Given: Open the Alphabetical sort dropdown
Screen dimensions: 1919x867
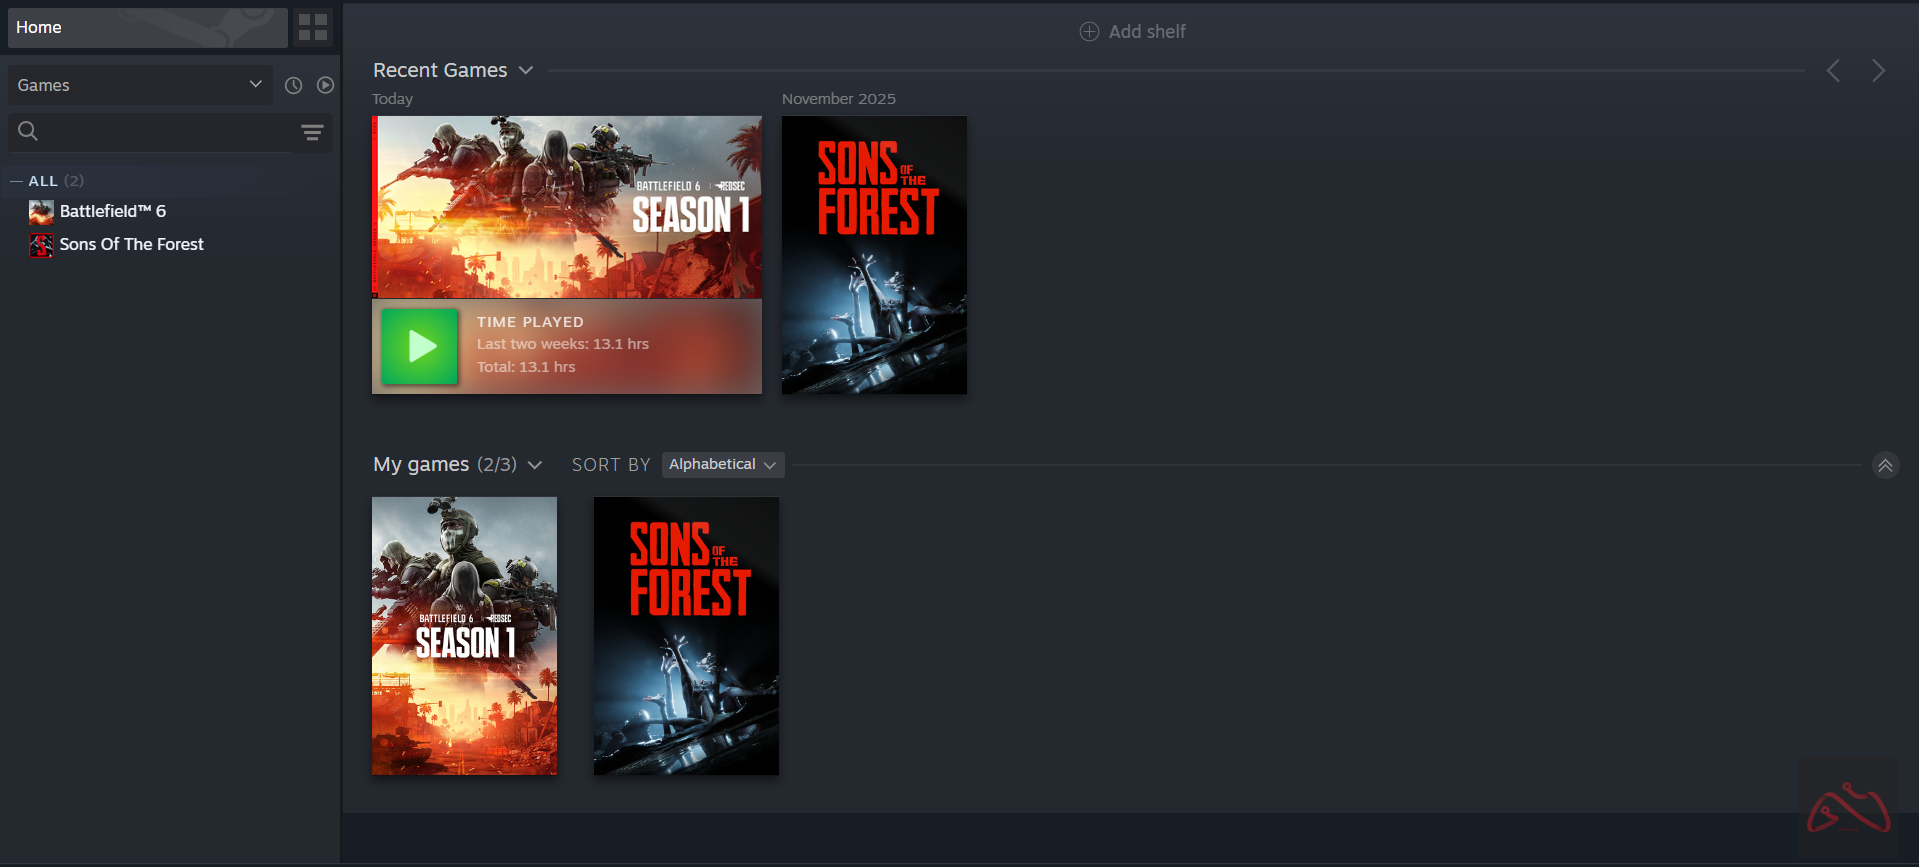Looking at the screenshot, I should pos(722,465).
